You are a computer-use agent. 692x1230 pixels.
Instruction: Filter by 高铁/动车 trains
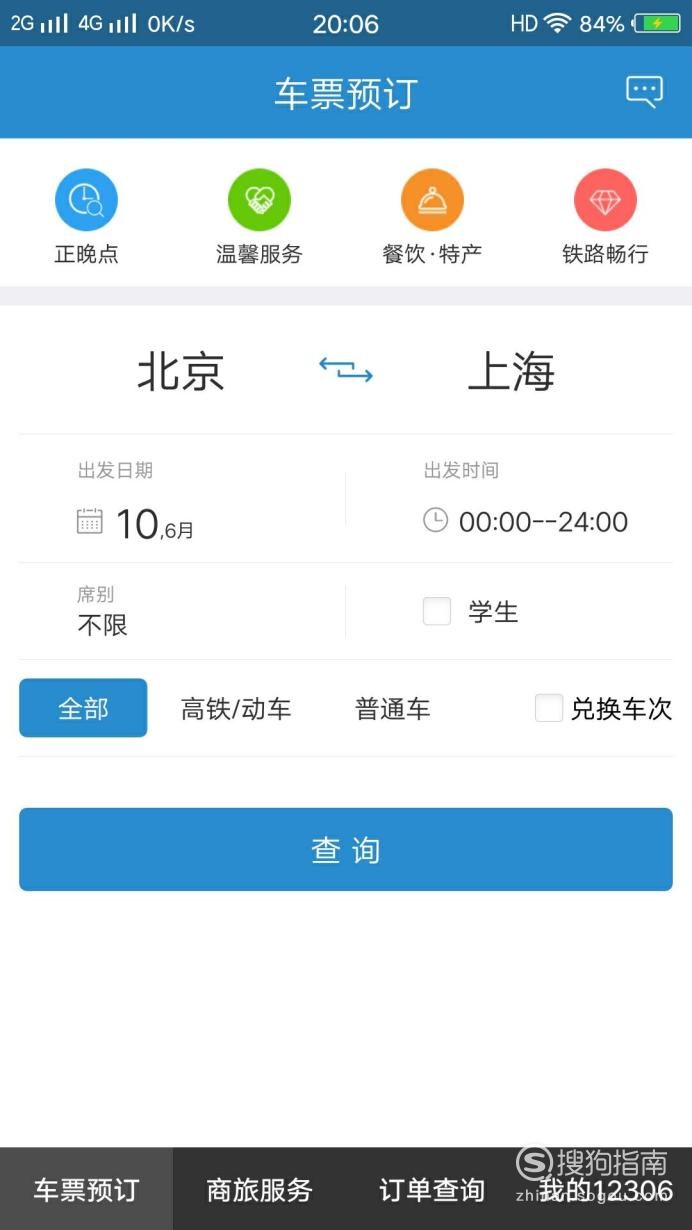236,709
